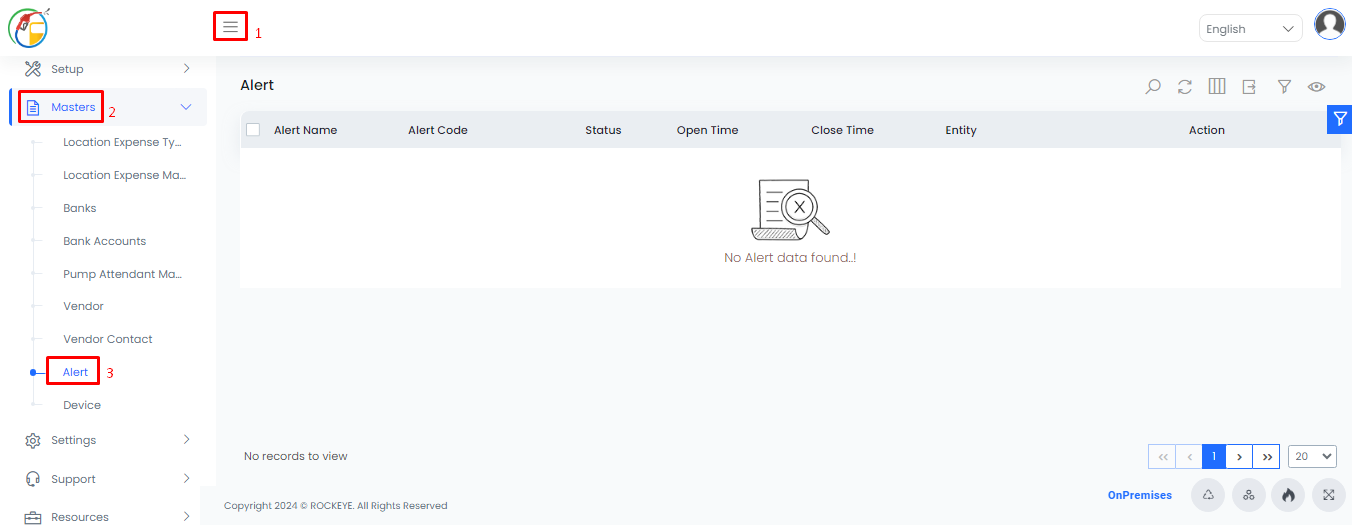The width and height of the screenshot is (1352, 525).
Task: Expand the Setup menu chevron
Action: click(x=186, y=69)
